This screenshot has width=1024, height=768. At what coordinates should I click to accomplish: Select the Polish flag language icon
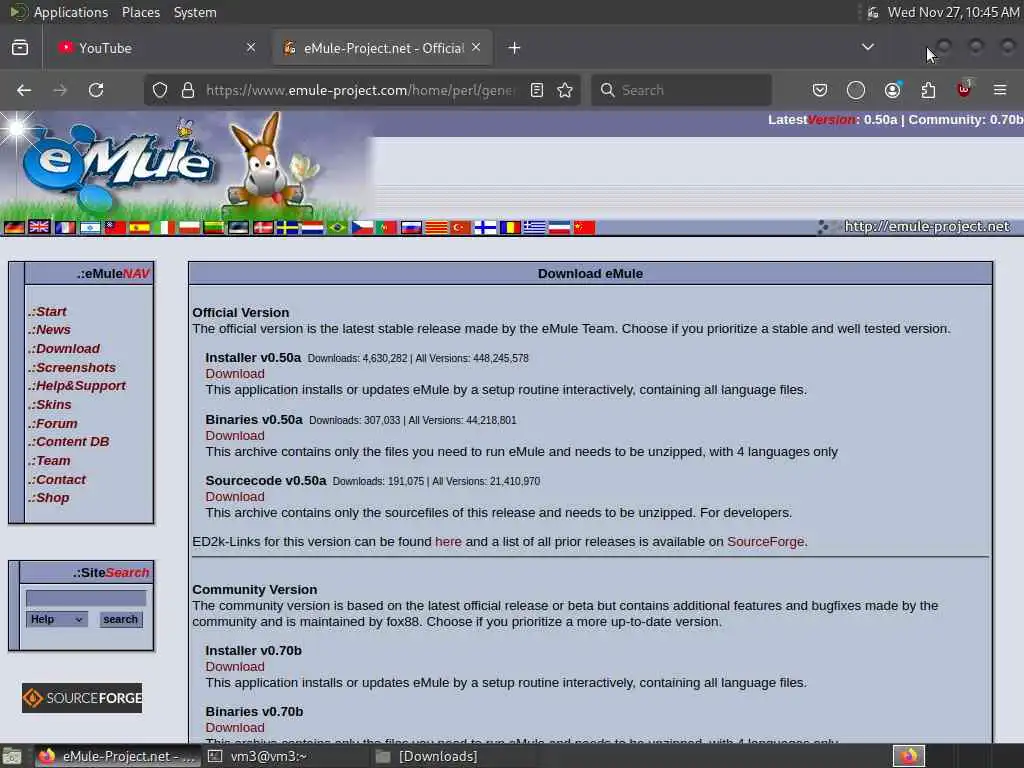coord(189,227)
